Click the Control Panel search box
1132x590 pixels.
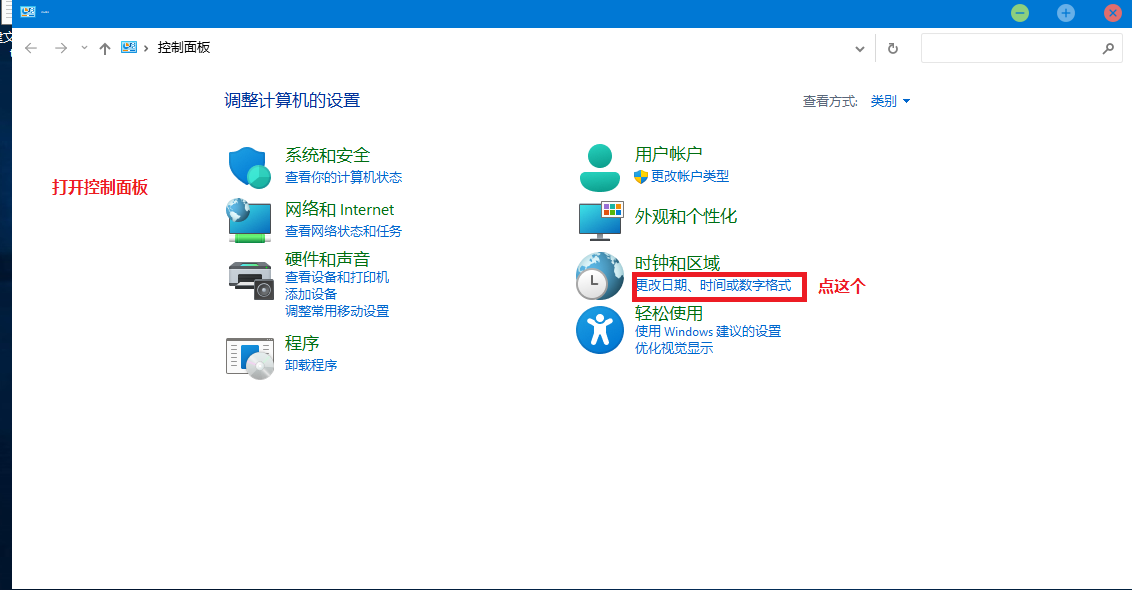tap(1010, 48)
